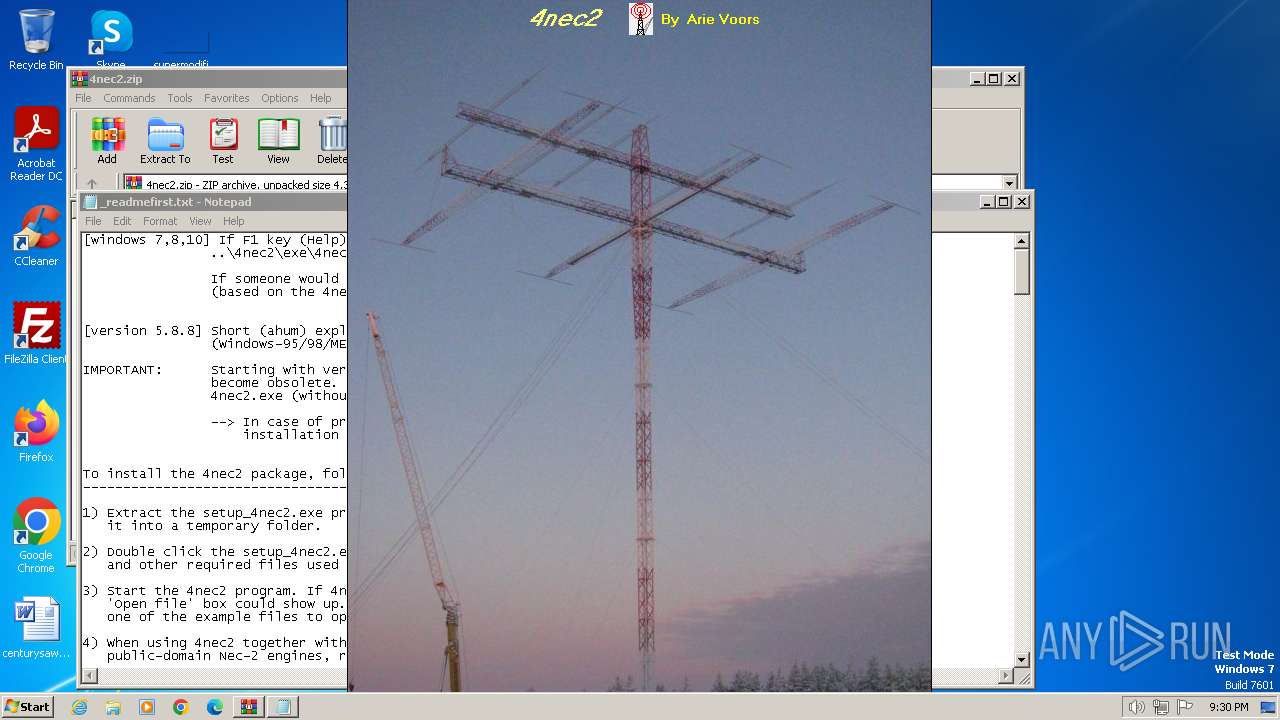1280x720 pixels.
Task: Open Internet Explorer from the taskbar
Action: pyautogui.click(x=79, y=707)
